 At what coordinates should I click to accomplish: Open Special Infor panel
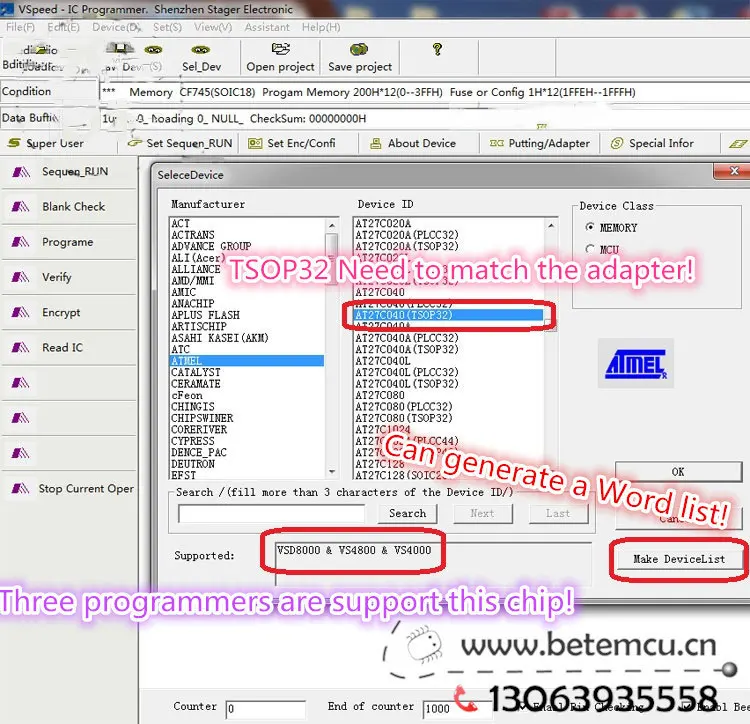pos(652,143)
